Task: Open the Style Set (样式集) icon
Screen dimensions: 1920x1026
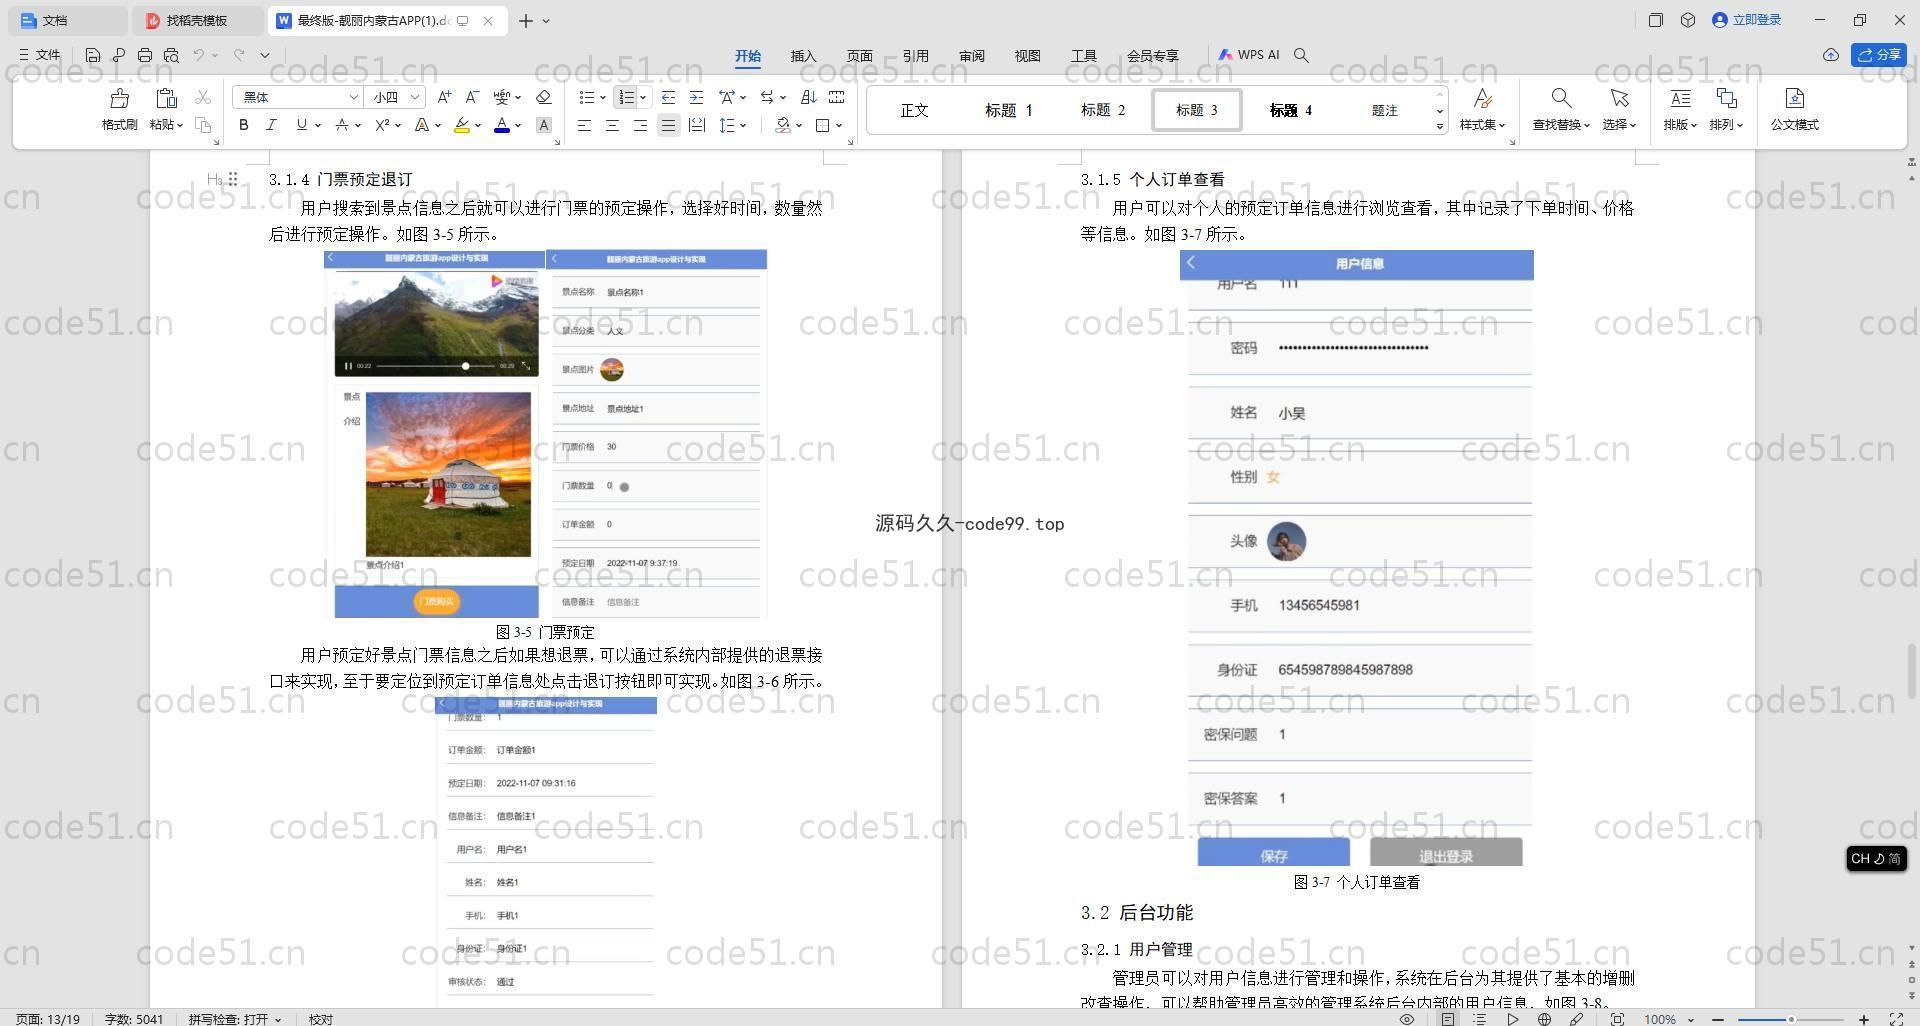Action: (1483, 98)
